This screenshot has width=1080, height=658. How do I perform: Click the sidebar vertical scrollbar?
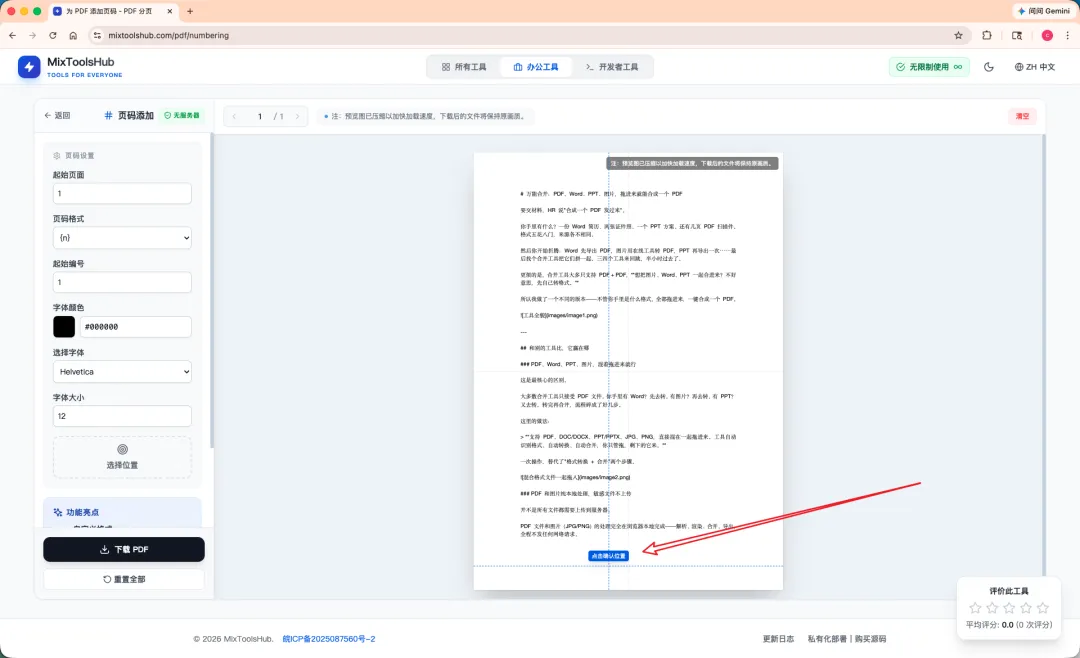point(211,289)
